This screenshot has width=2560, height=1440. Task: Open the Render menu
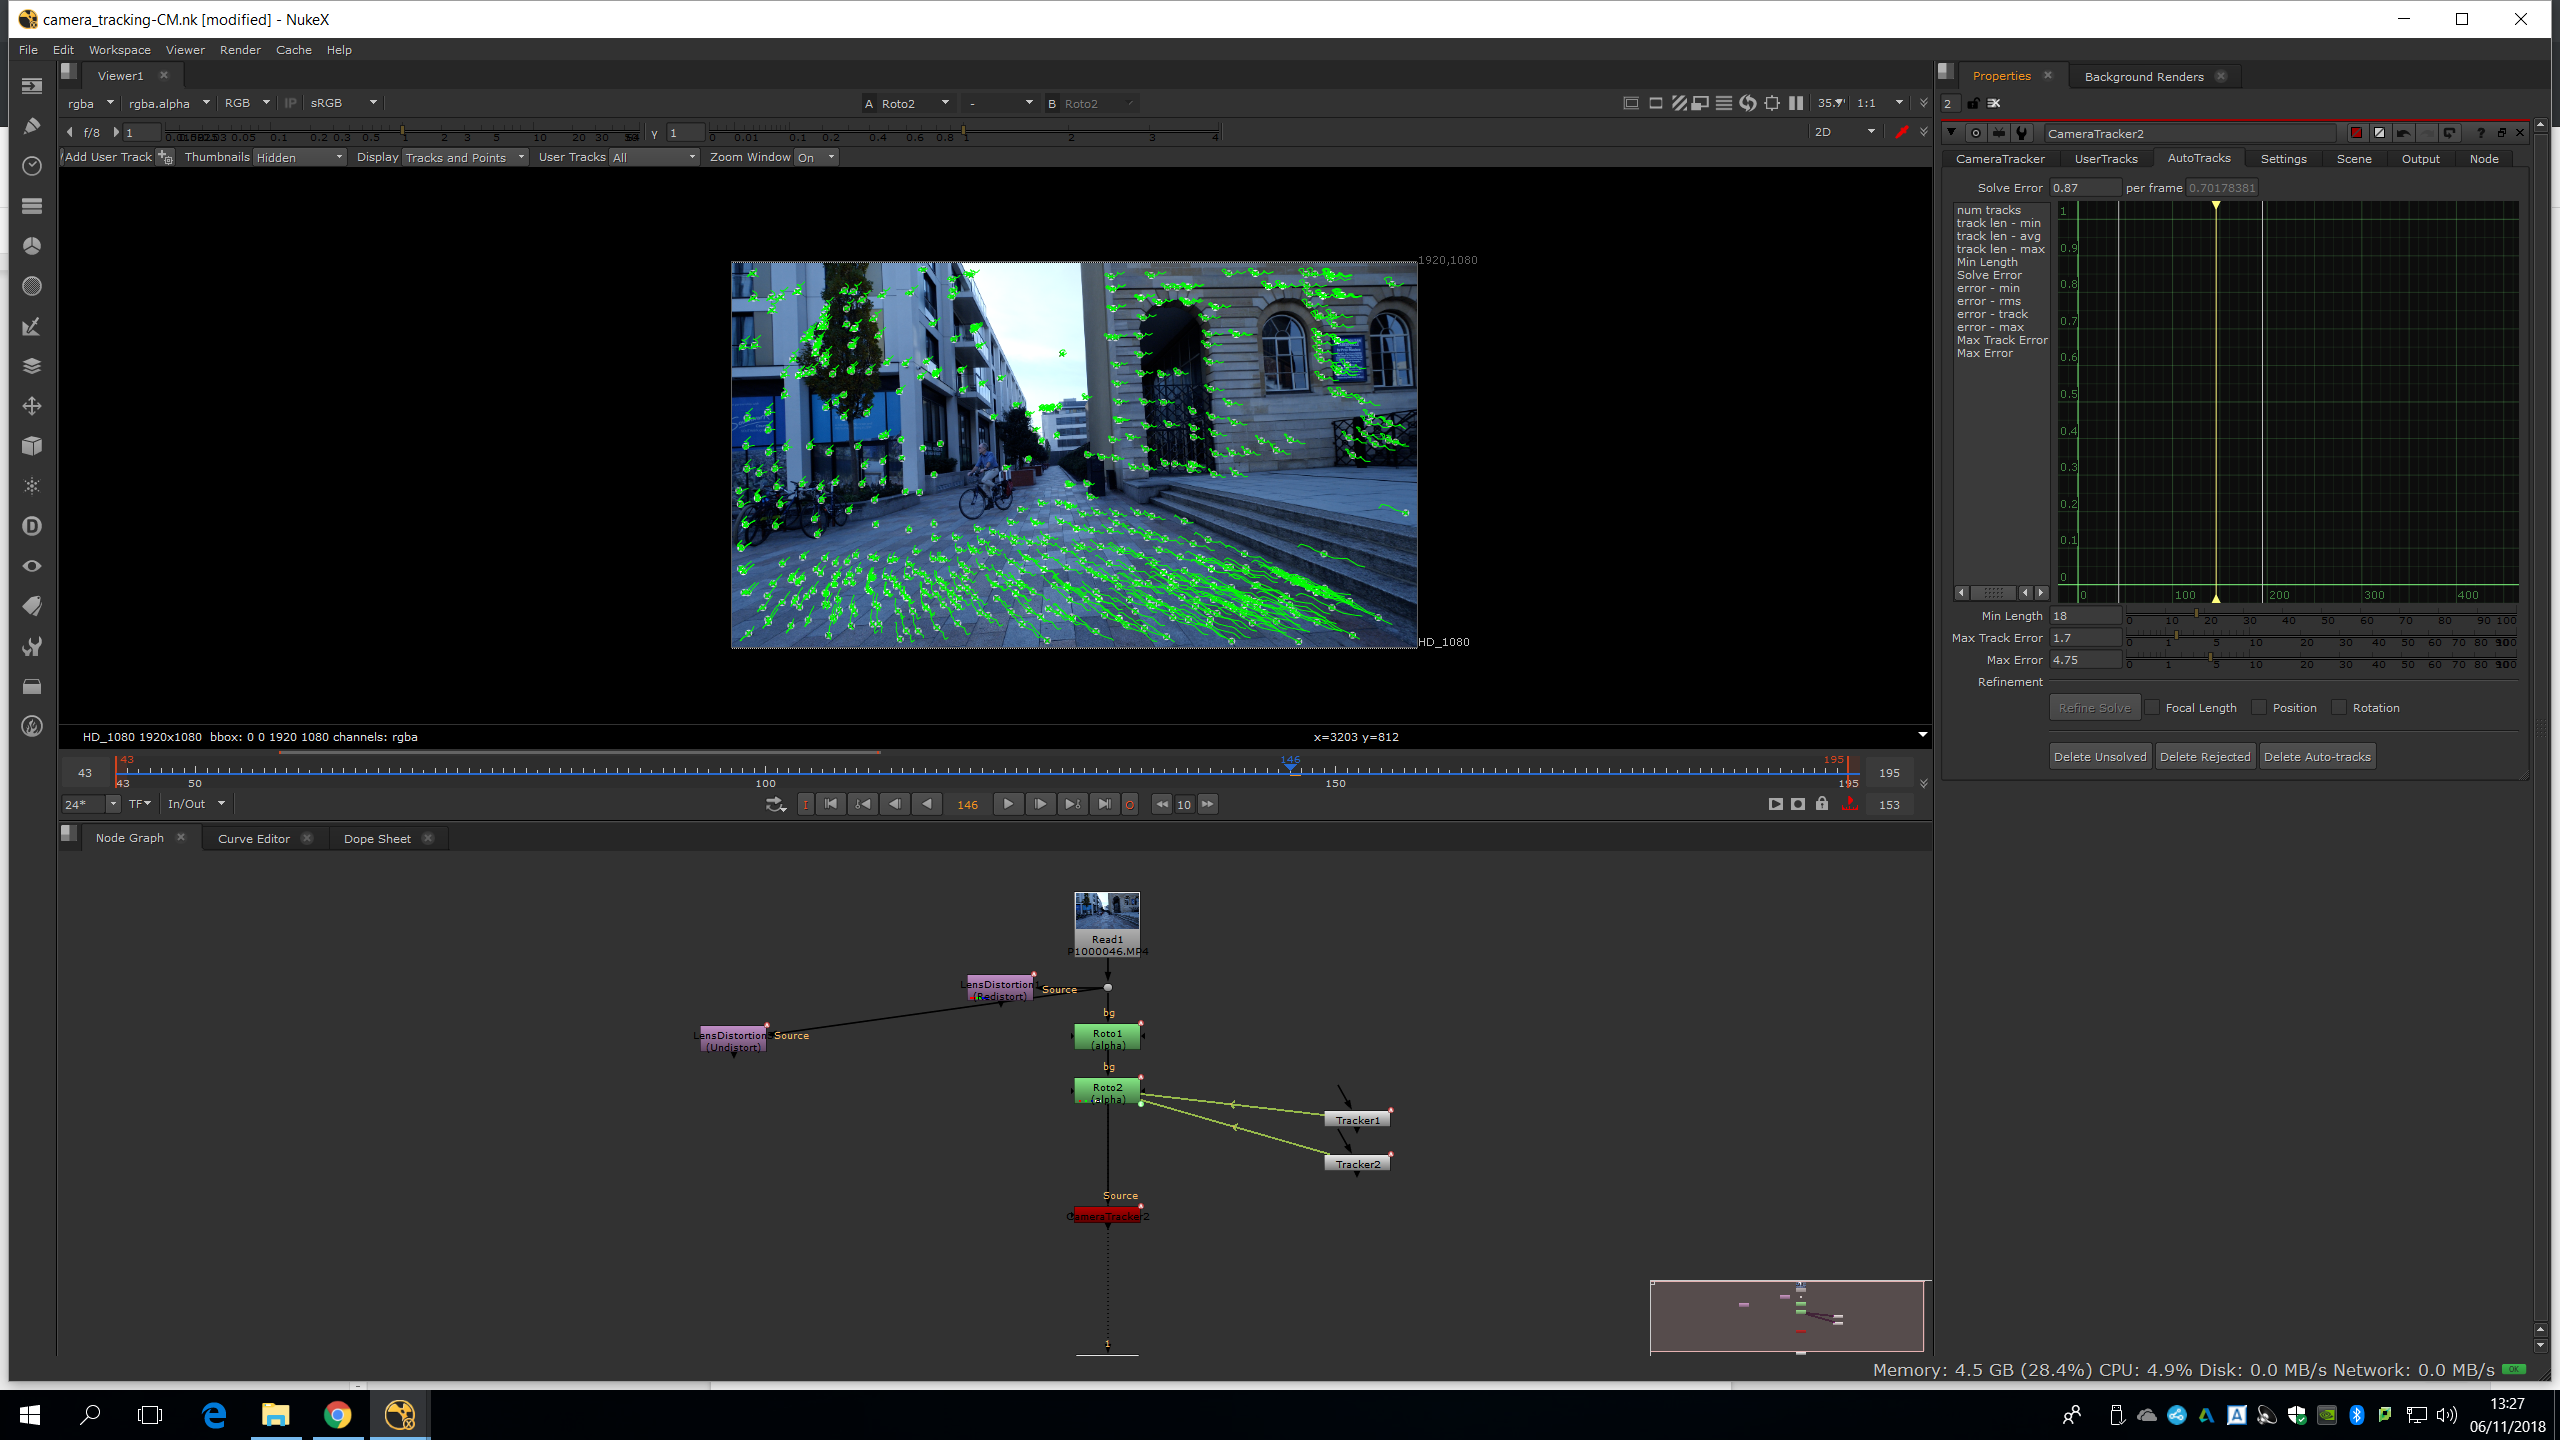click(240, 49)
